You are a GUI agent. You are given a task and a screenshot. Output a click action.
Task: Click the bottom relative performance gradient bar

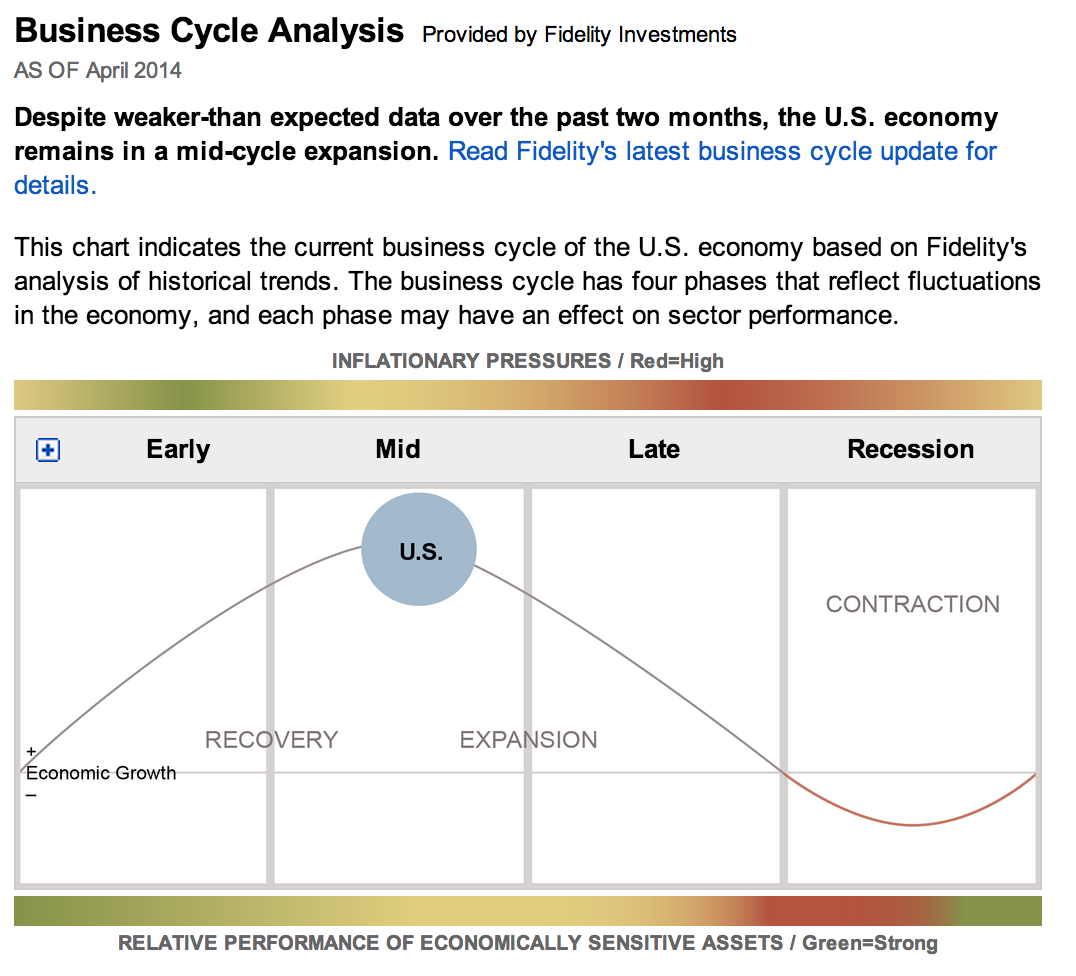528,911
